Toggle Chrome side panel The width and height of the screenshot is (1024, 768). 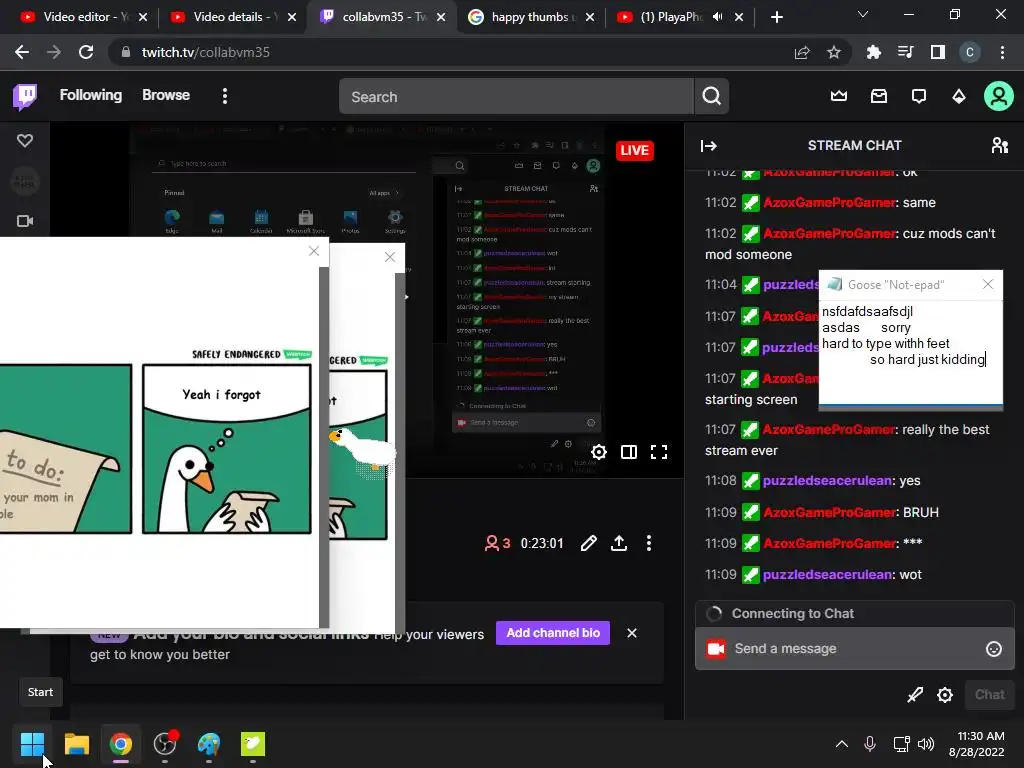coord(937,52)
